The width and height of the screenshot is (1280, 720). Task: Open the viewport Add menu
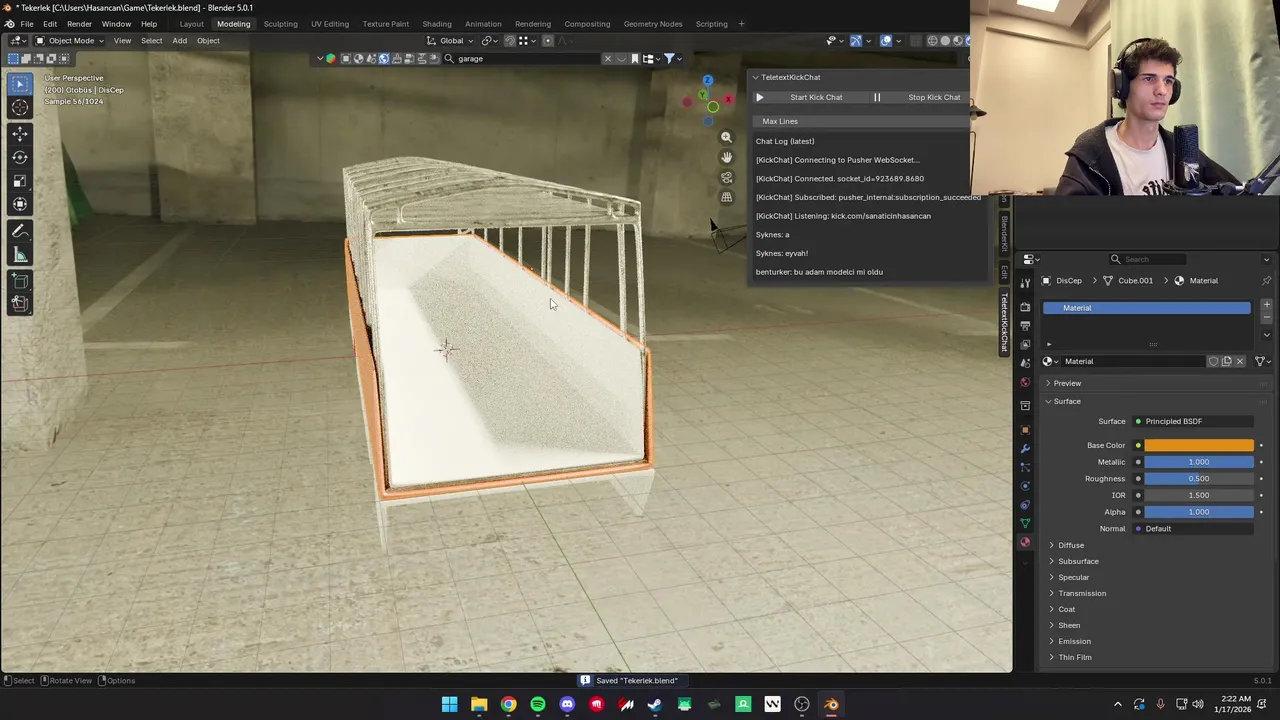click(179, 41)
